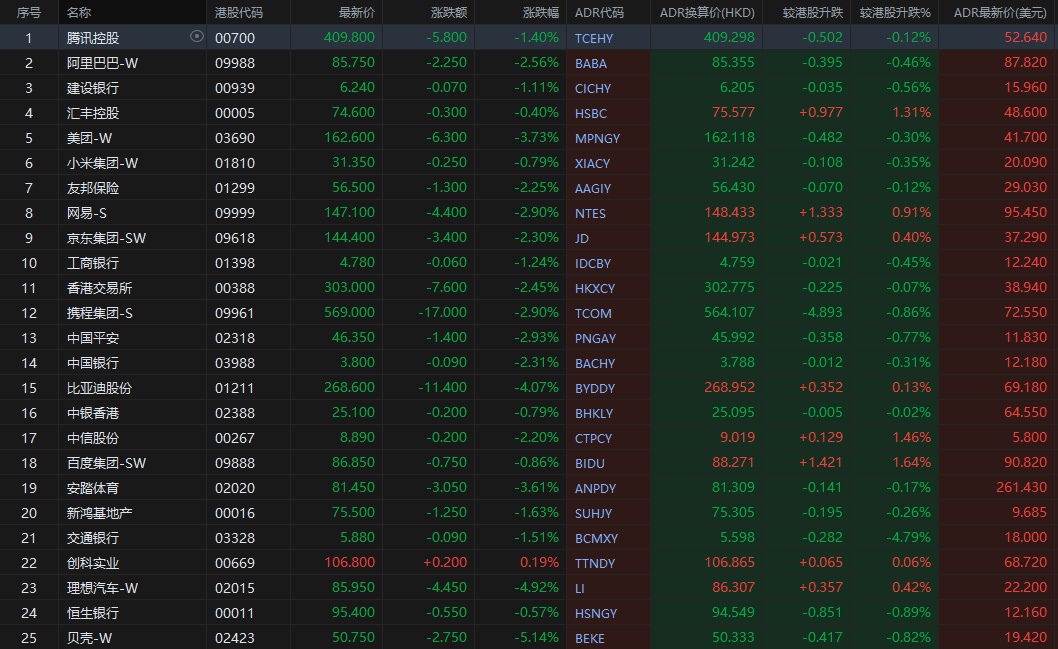Click 携程集团-S change amount -17.000
This screenshot has width=1058, height=649.
coord(442,312)
